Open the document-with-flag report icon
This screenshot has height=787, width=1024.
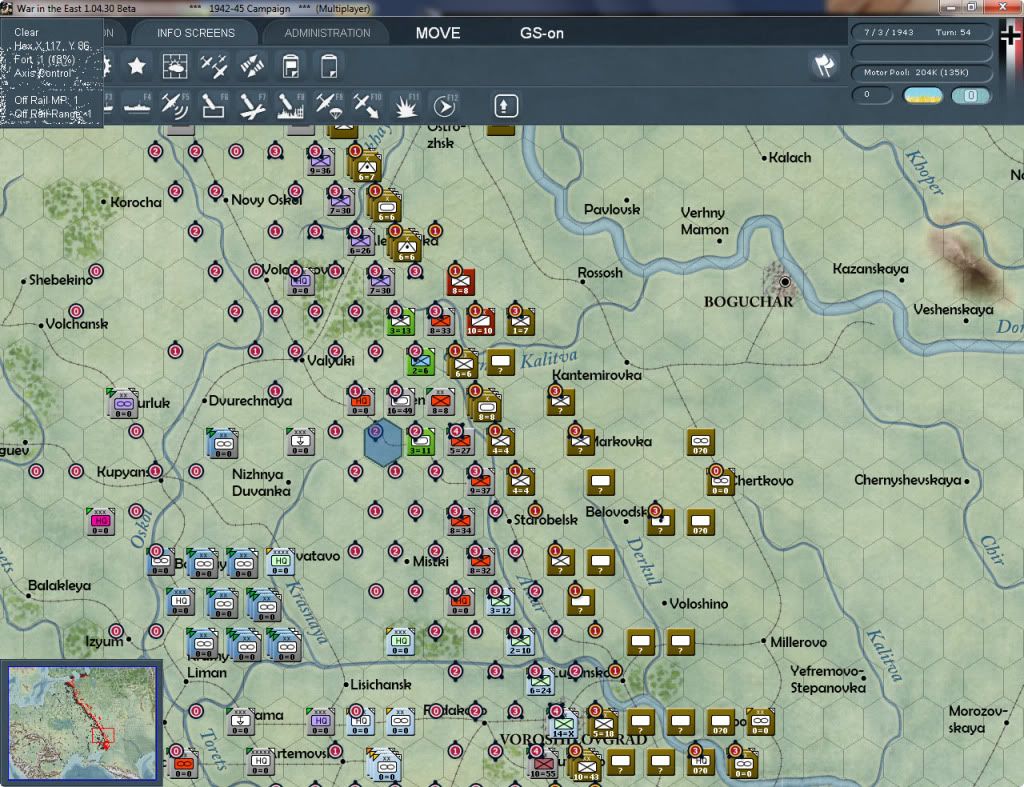291,66
